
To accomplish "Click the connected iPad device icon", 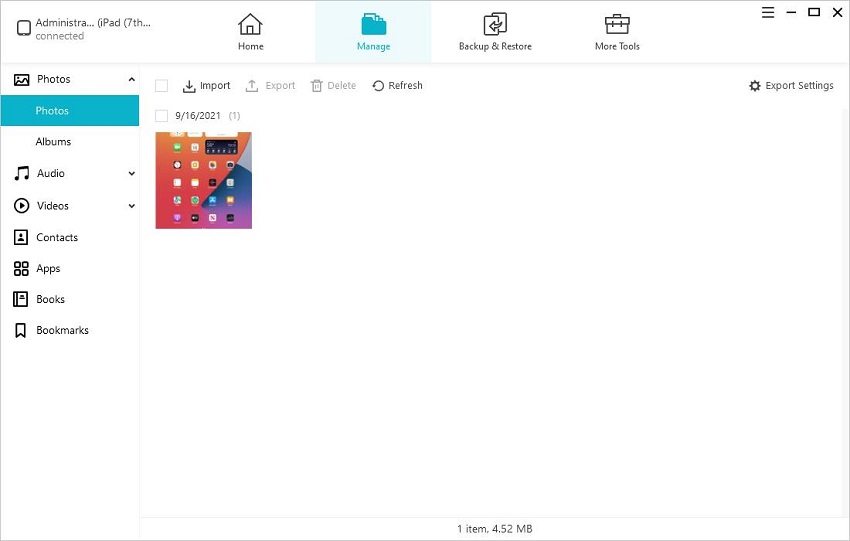I will (x=24, y=28).
